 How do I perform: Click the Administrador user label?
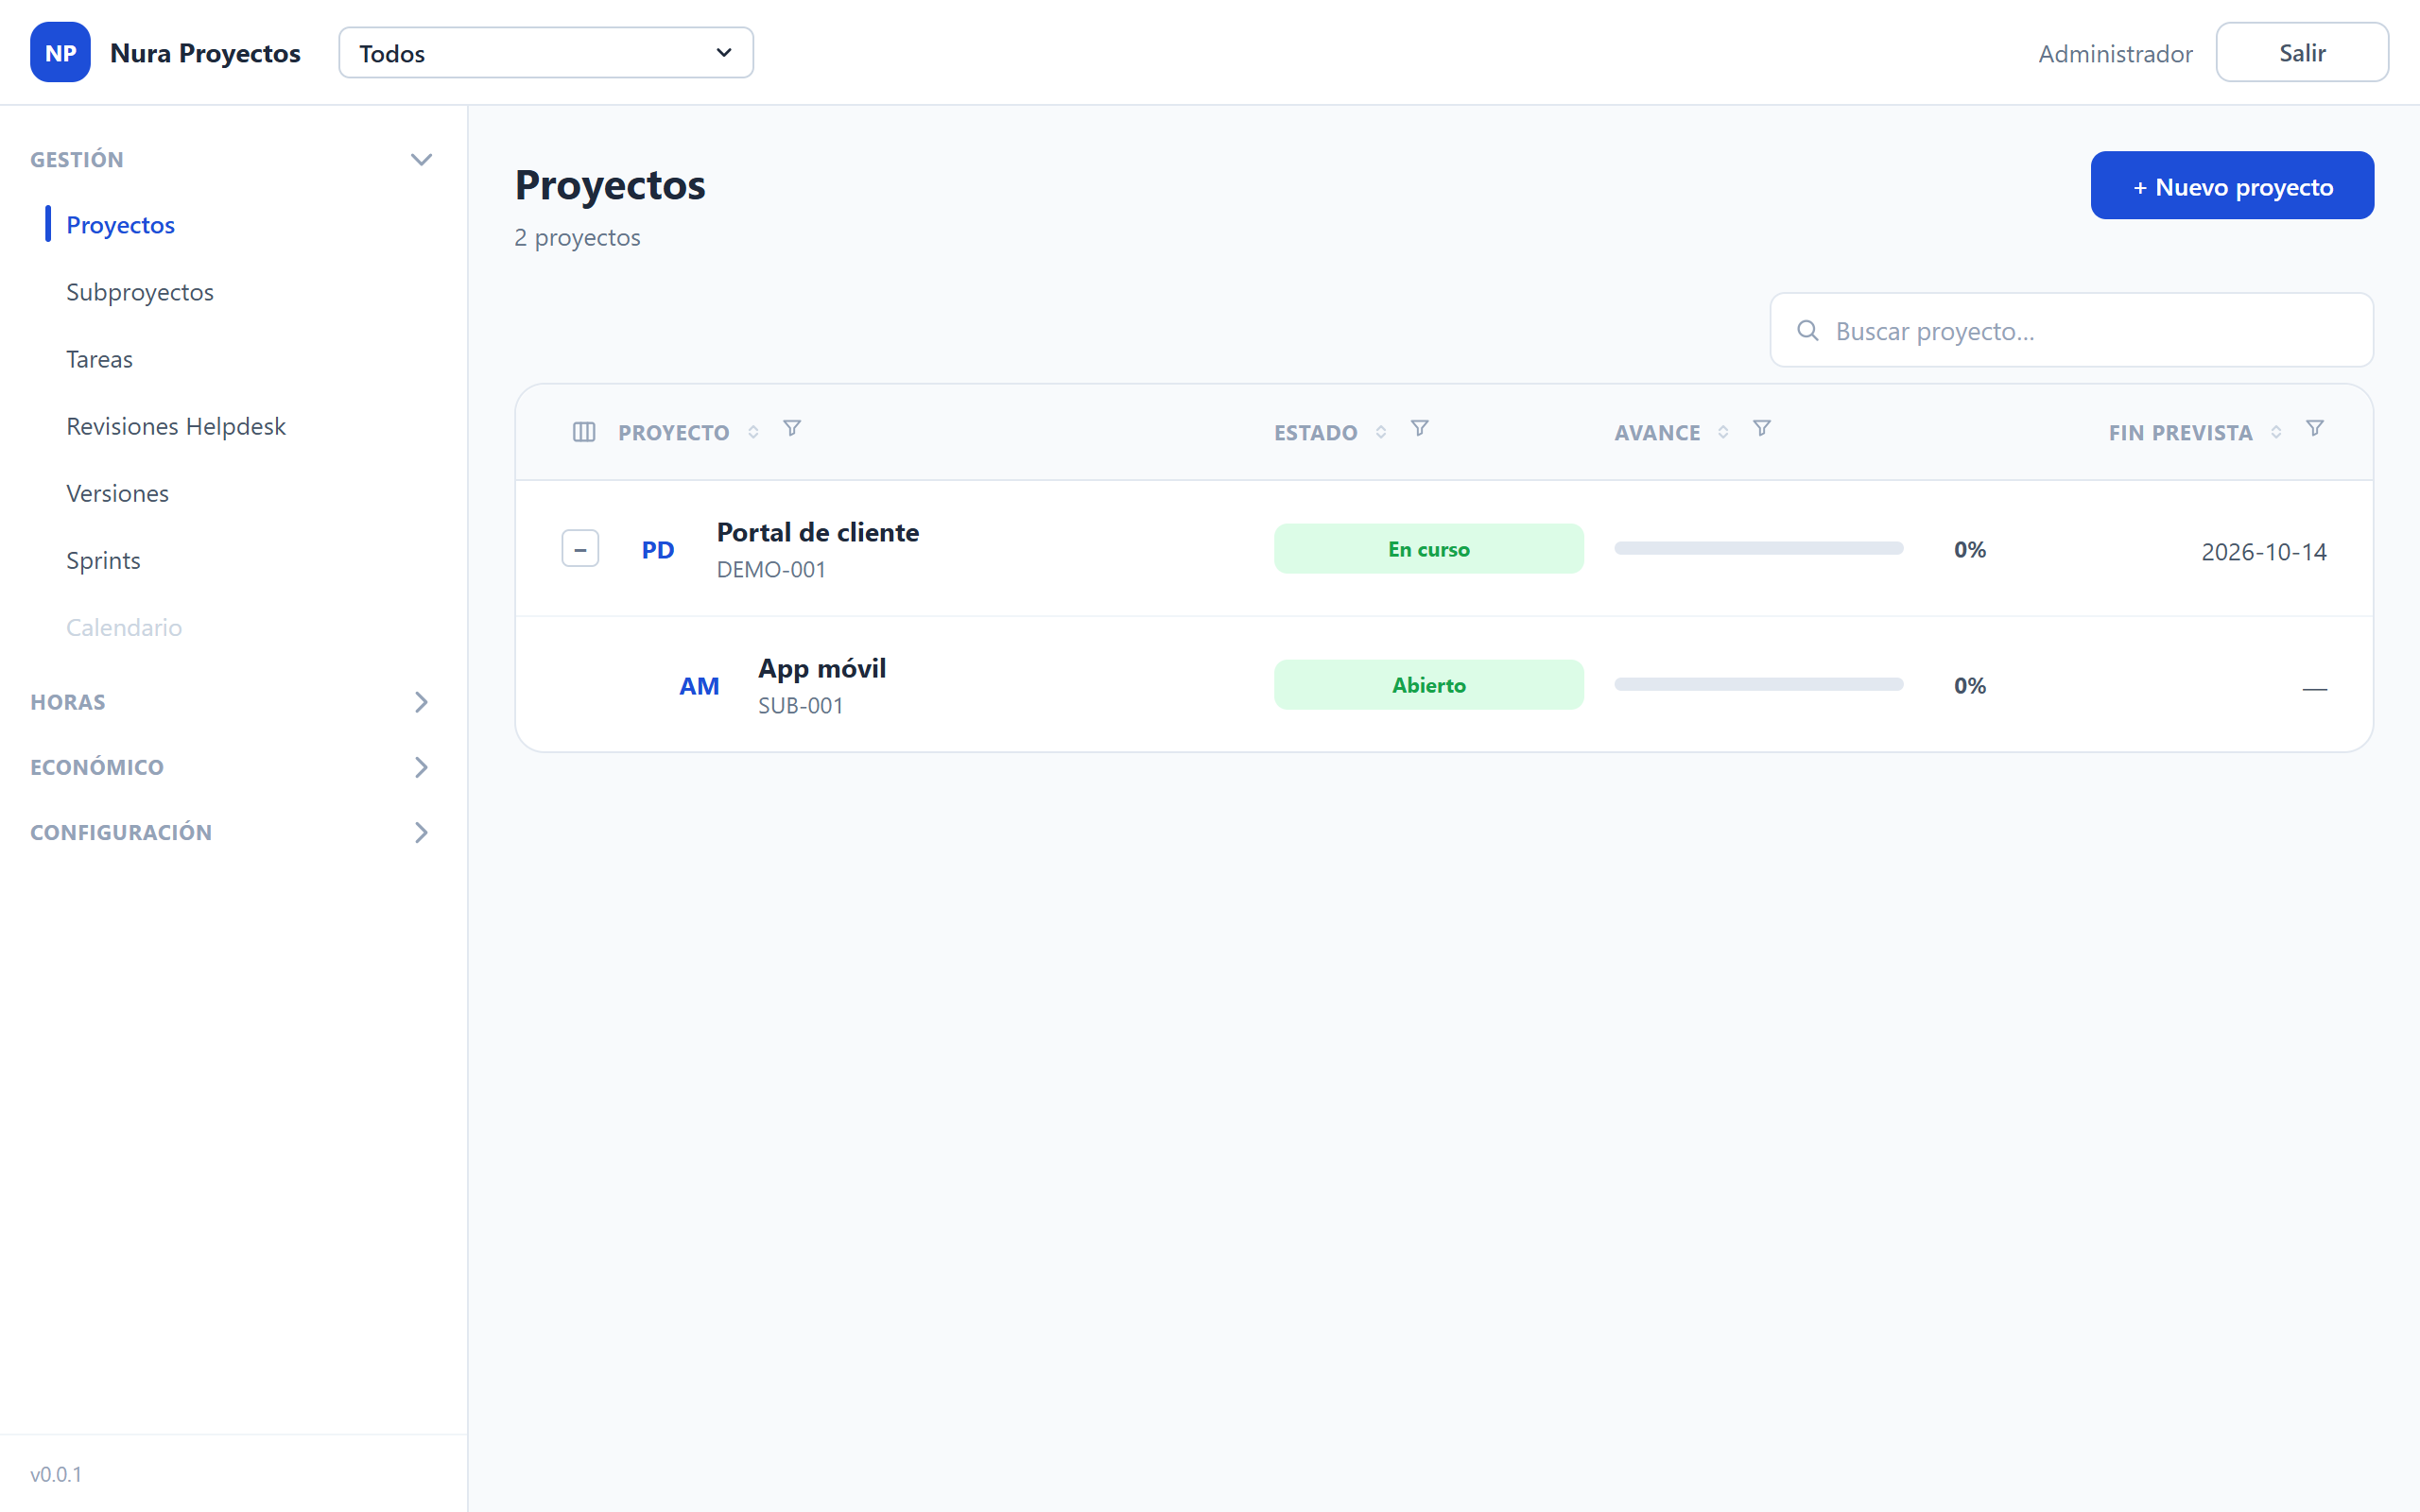pos(2115,53)
